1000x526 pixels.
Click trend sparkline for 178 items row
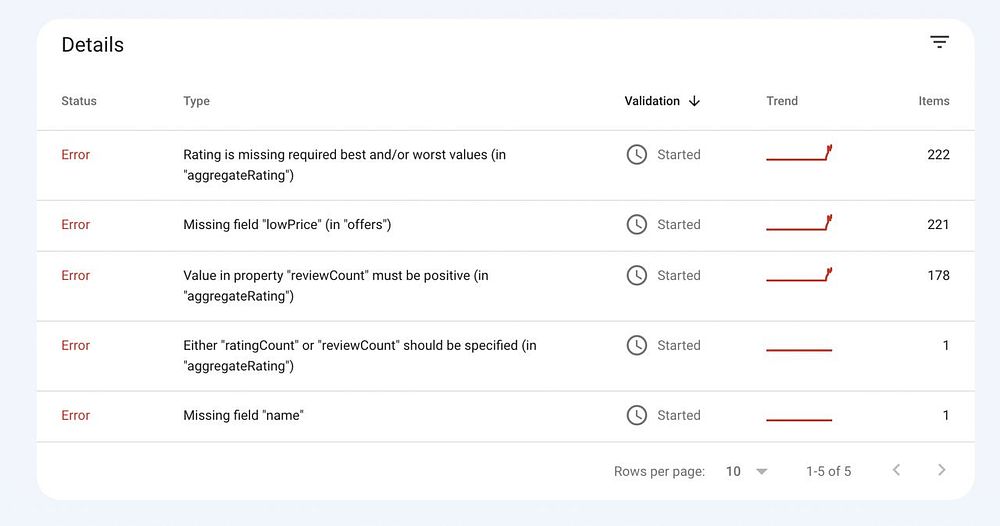799,275
